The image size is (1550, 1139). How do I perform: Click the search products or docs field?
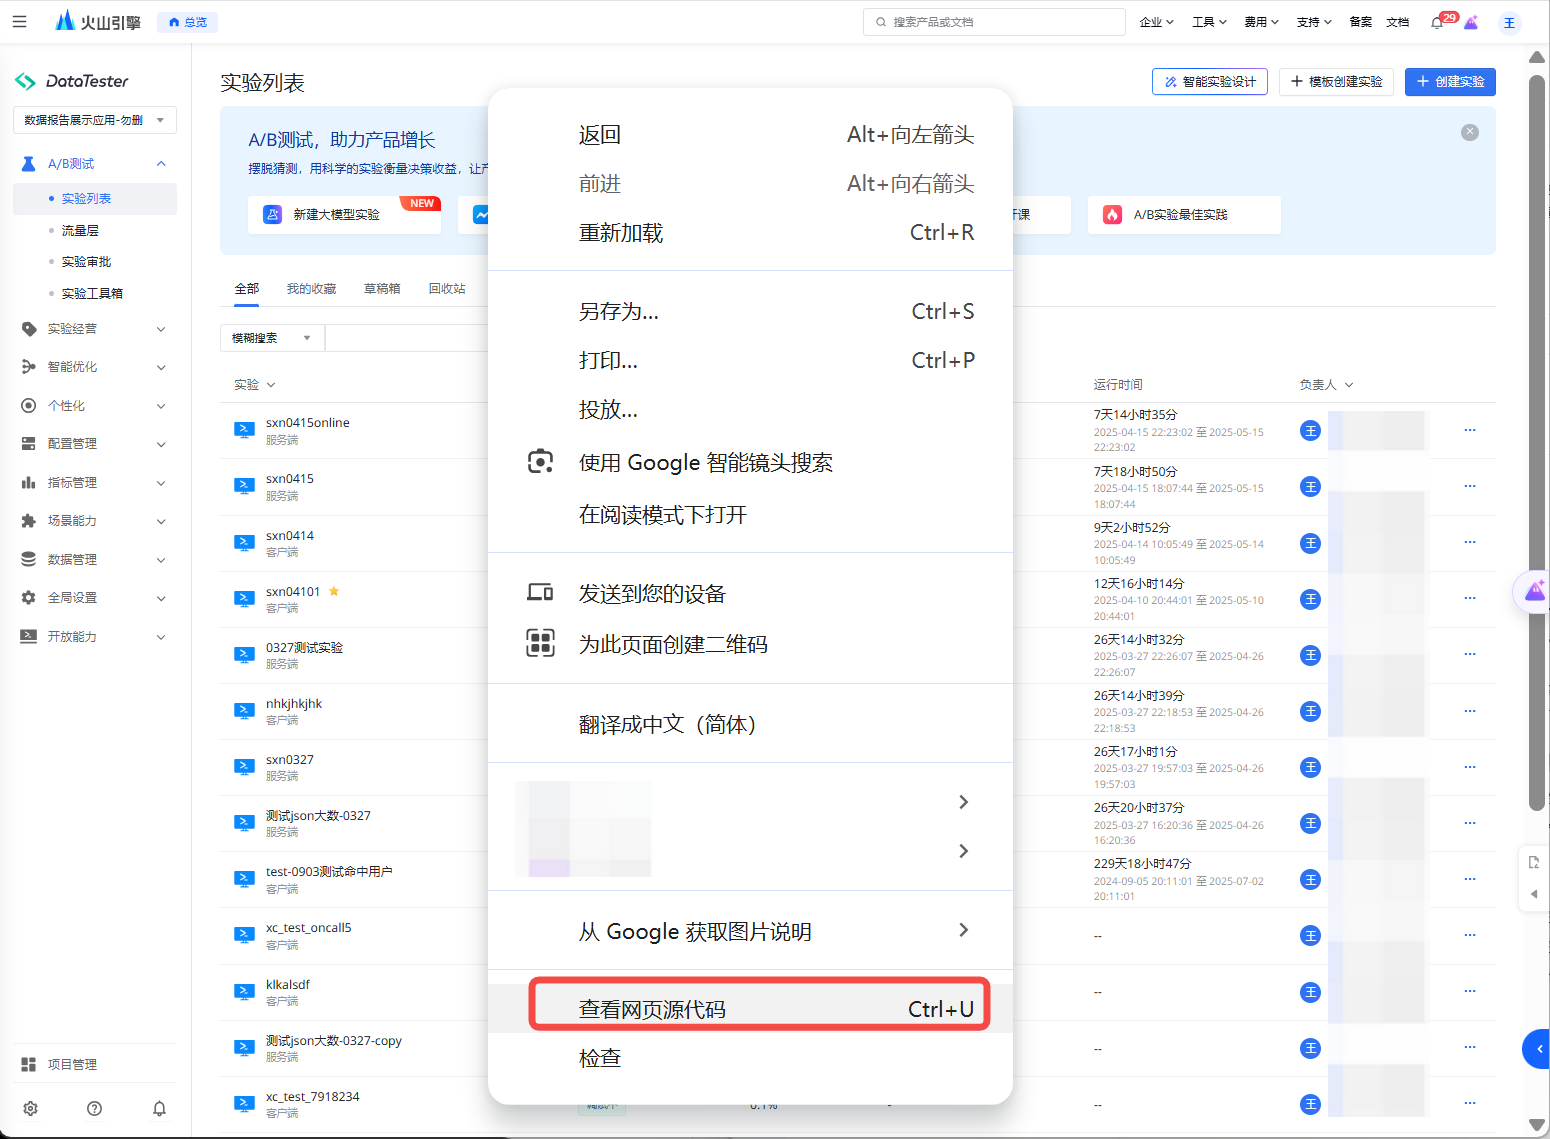(x=994, y=22)
